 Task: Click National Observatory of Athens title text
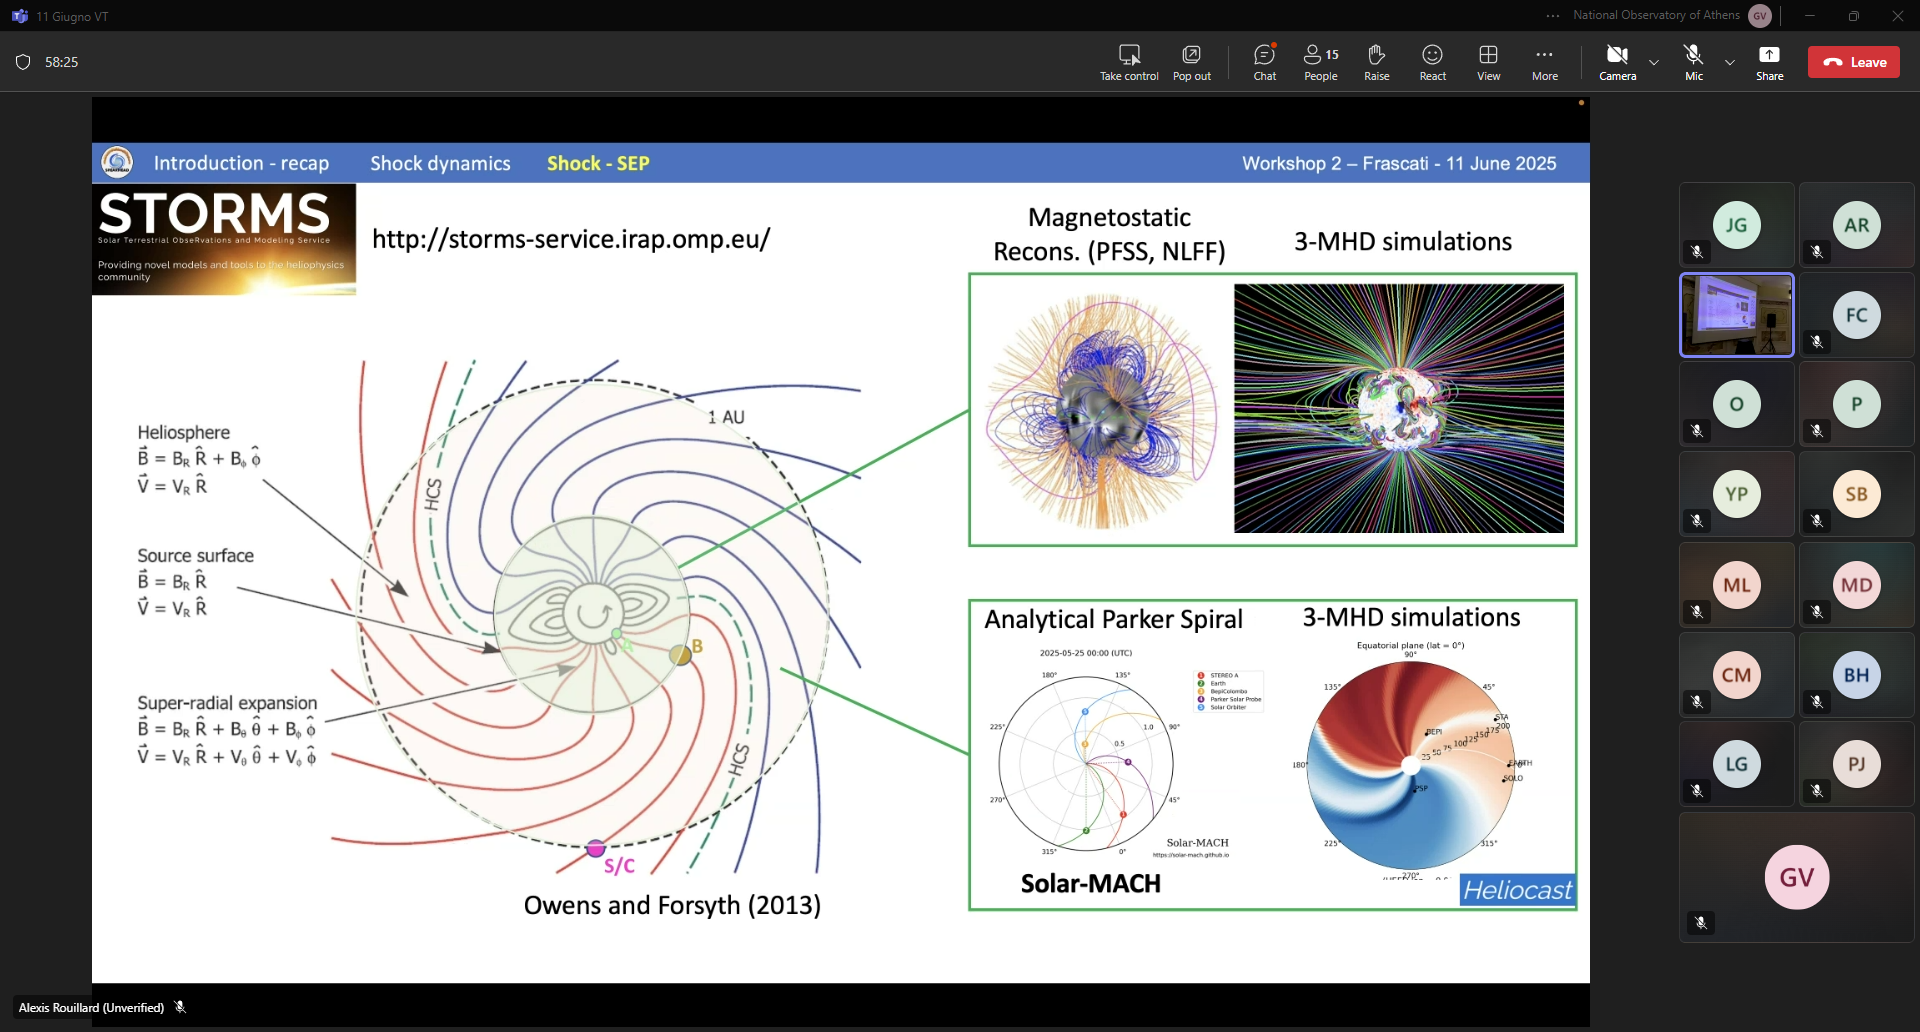[1656, 15]
